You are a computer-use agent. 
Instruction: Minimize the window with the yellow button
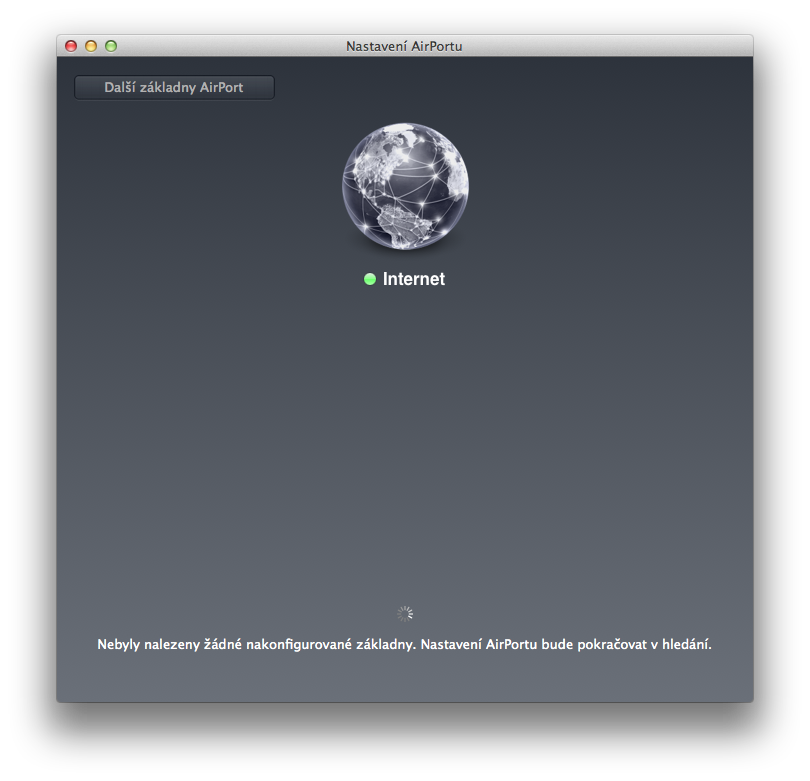(91, 46)
